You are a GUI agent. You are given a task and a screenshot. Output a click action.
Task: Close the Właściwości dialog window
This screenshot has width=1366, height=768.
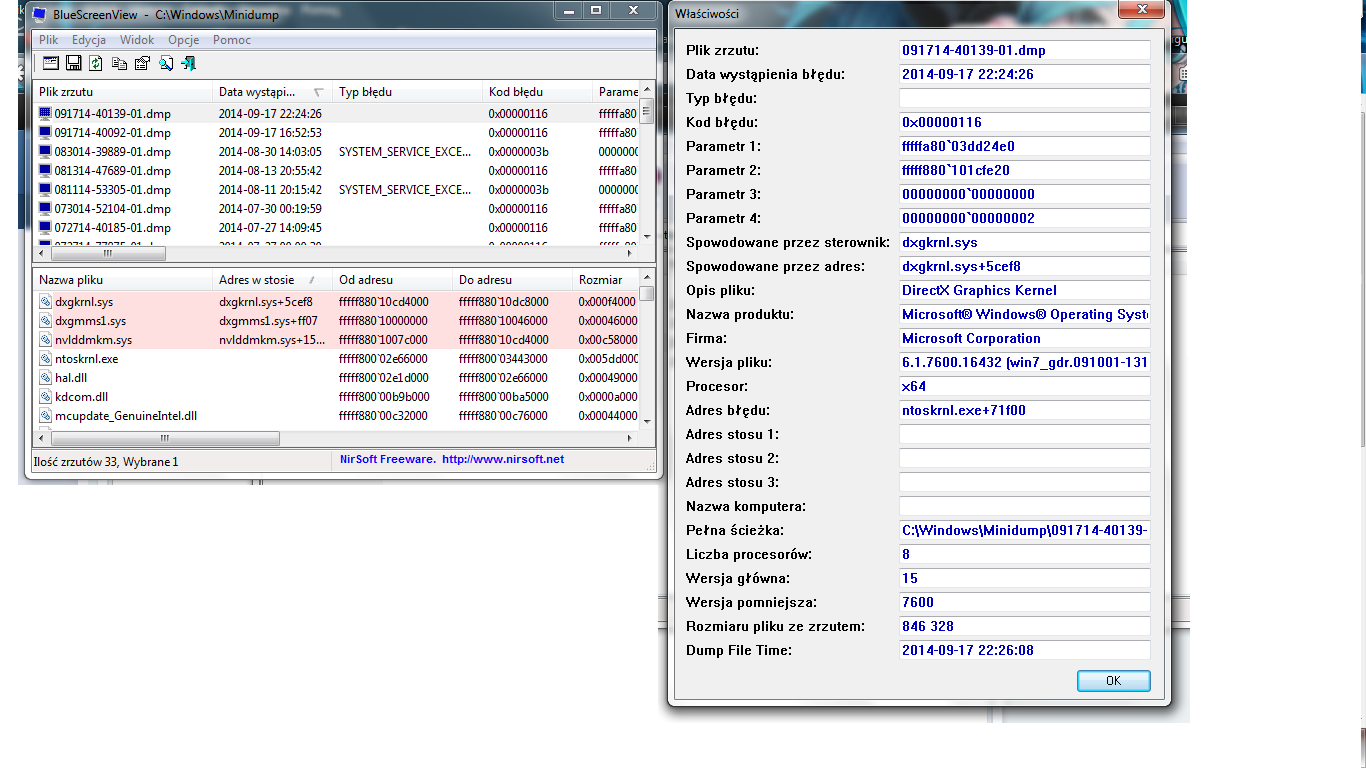1141,9
